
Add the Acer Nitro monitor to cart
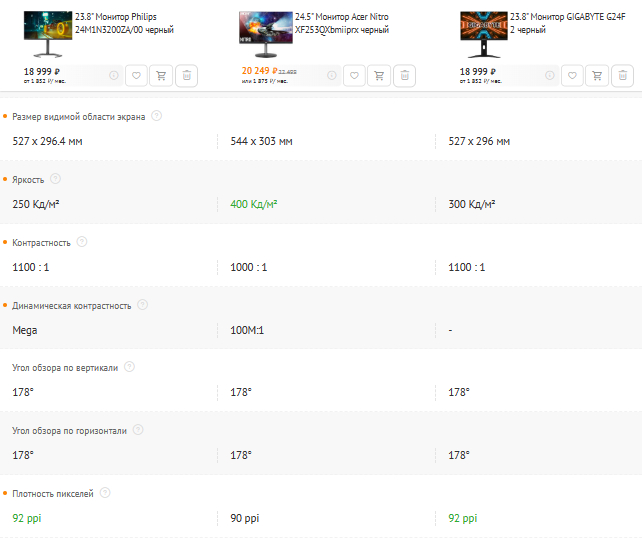(x=380, y=75)
